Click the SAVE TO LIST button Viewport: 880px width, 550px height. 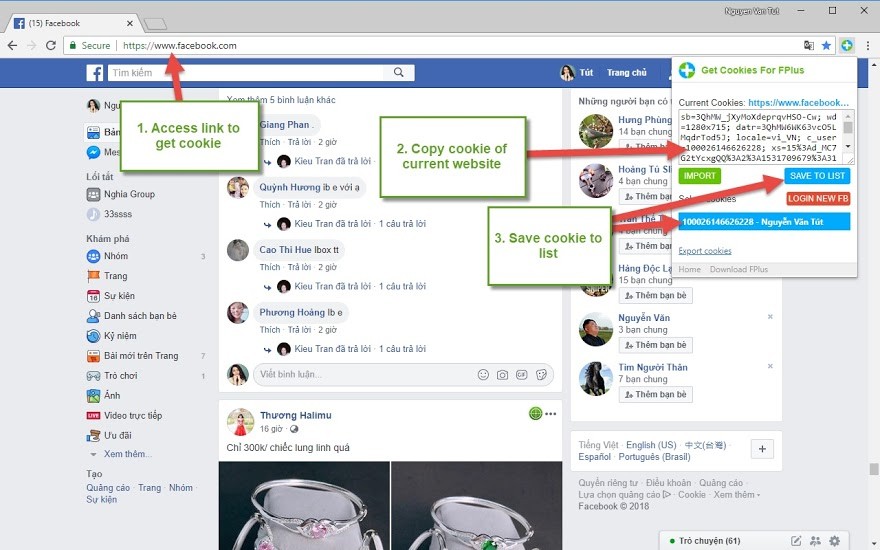[x=817, y=176]
